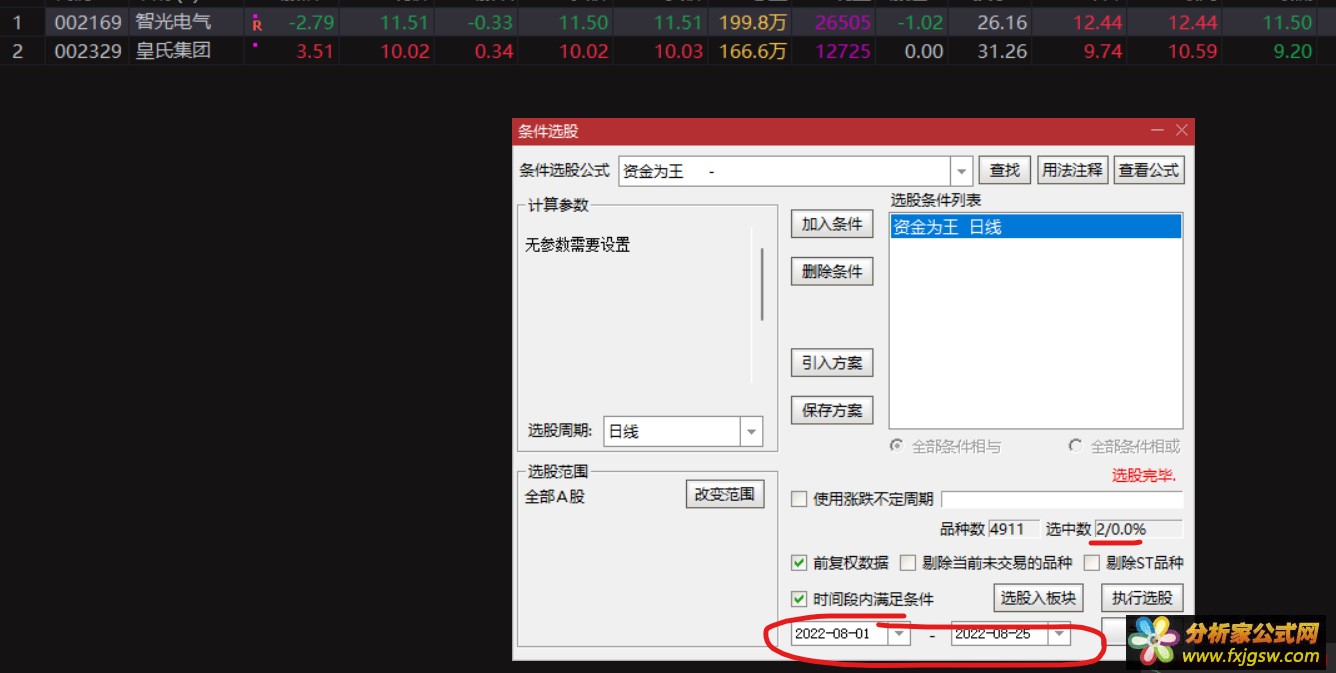
Task: Click the 选股完毕 status text
Action: pyautogui.click(x=1144, y=475)
